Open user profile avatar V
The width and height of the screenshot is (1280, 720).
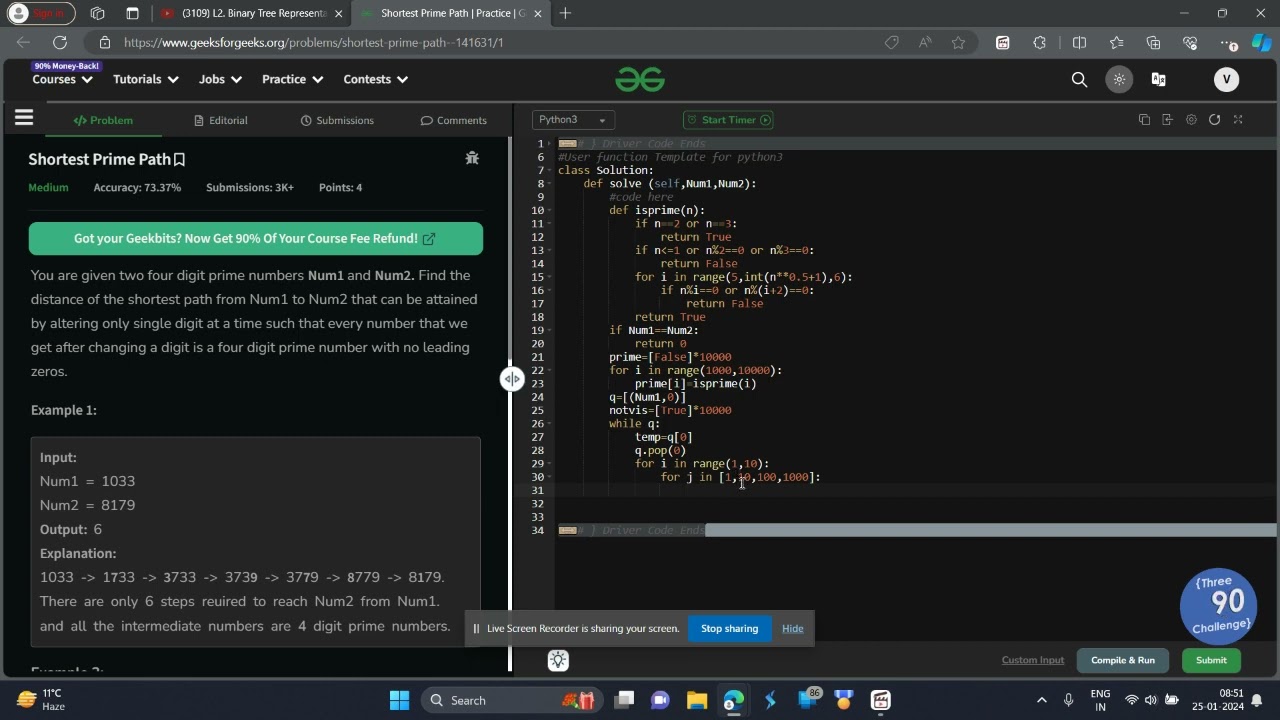pos(1226,80)
